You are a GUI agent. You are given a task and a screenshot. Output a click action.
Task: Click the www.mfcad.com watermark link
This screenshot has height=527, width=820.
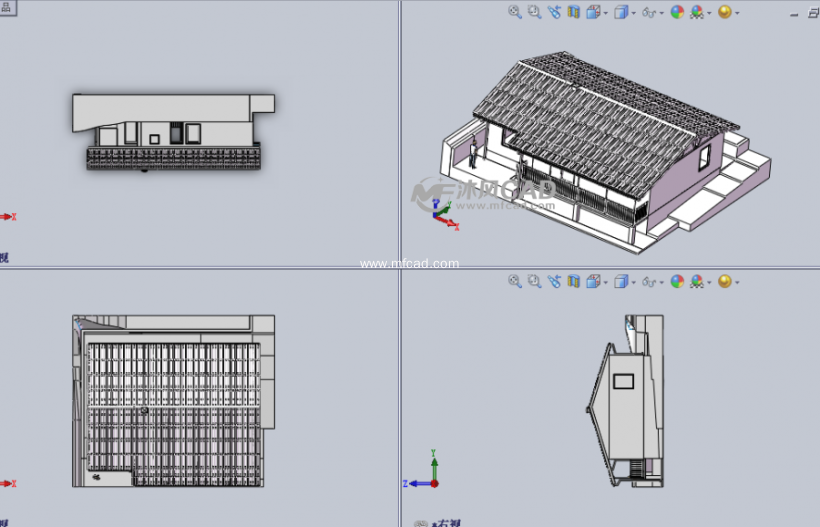pos(409,264)
